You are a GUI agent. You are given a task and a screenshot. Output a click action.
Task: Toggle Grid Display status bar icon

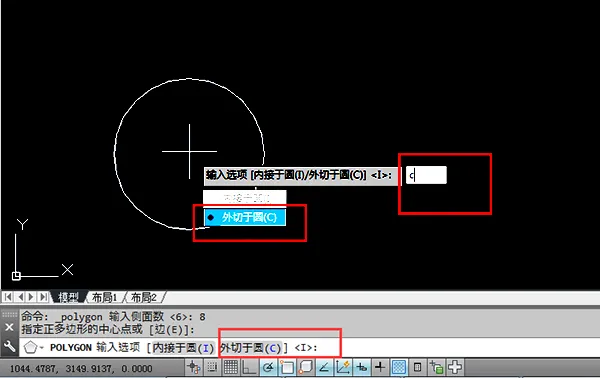231,368
